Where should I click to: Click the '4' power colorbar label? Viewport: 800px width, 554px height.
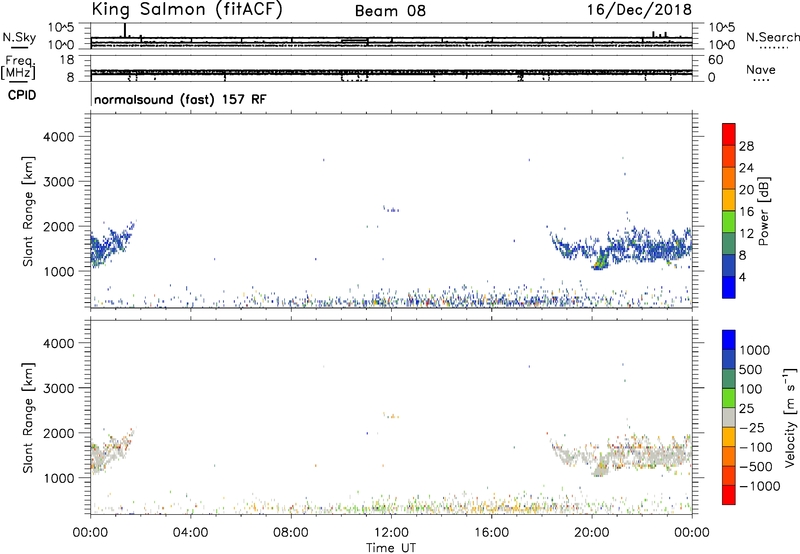pos(743,278)
